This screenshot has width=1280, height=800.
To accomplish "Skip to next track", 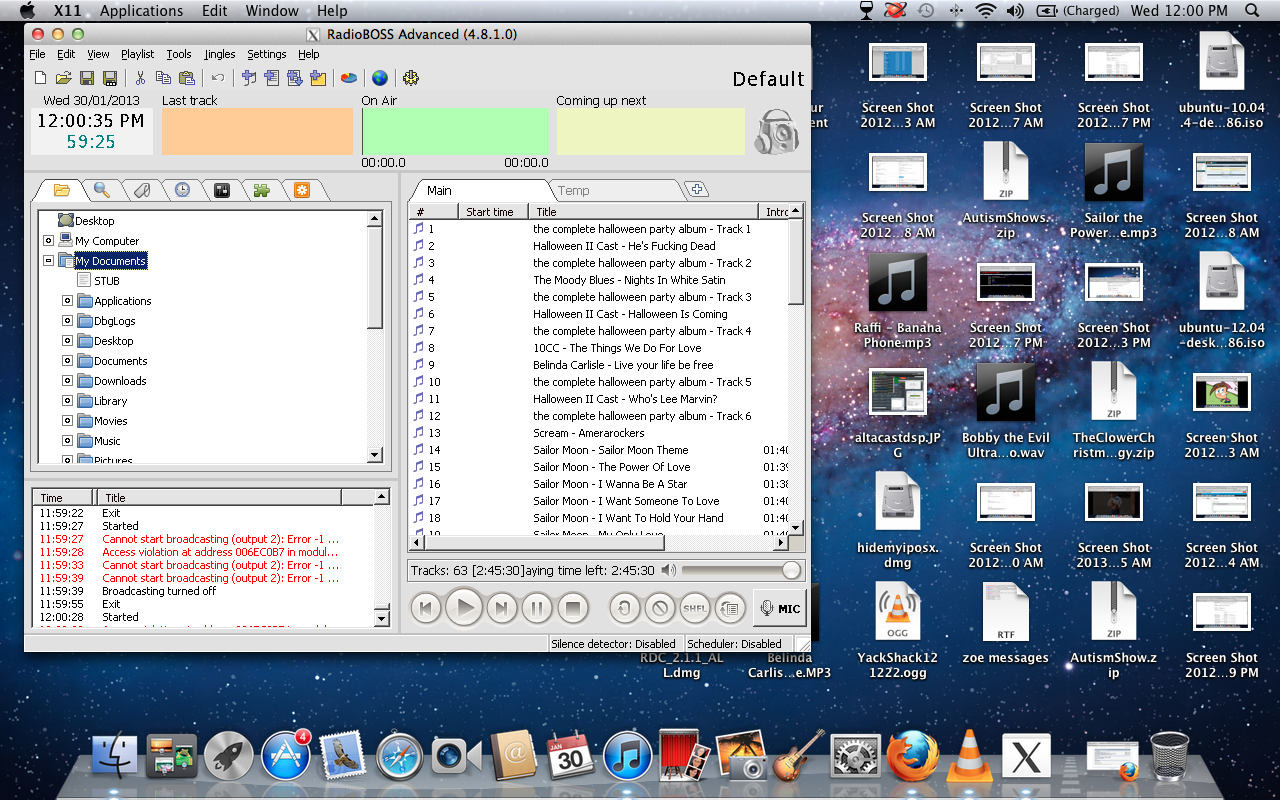I will [x=502, y=607].
